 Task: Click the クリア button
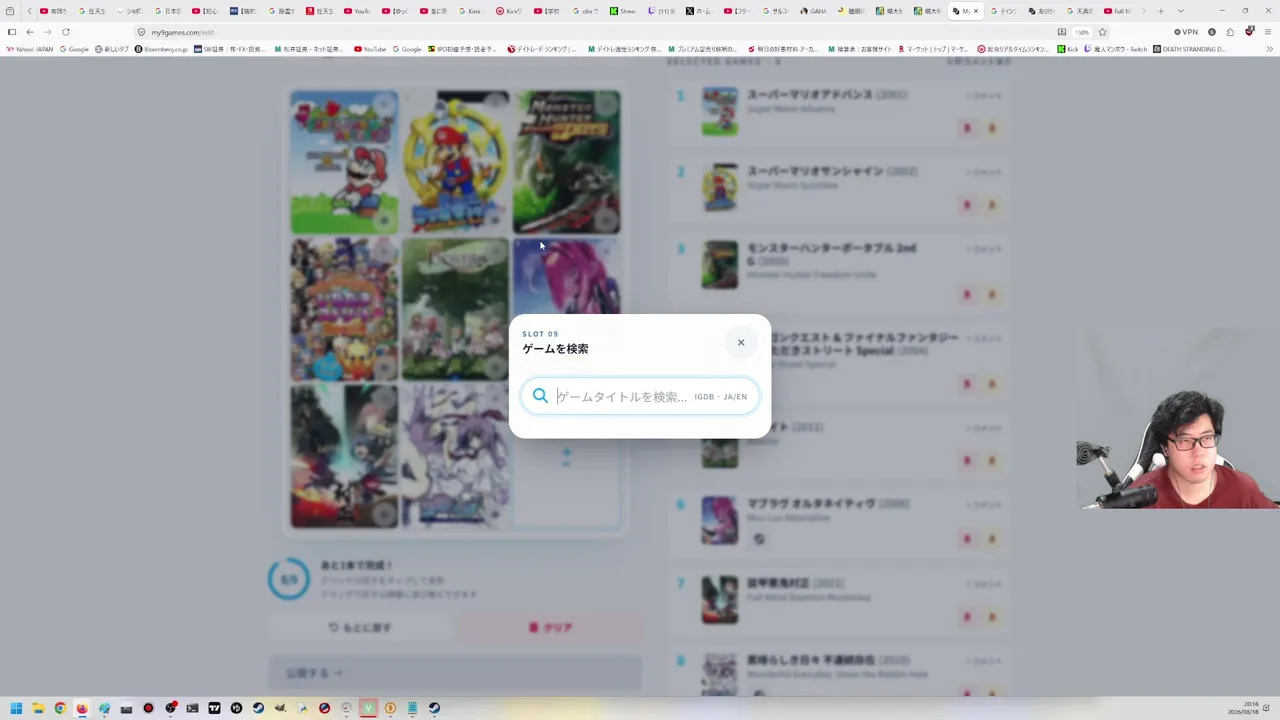point(549,627)
